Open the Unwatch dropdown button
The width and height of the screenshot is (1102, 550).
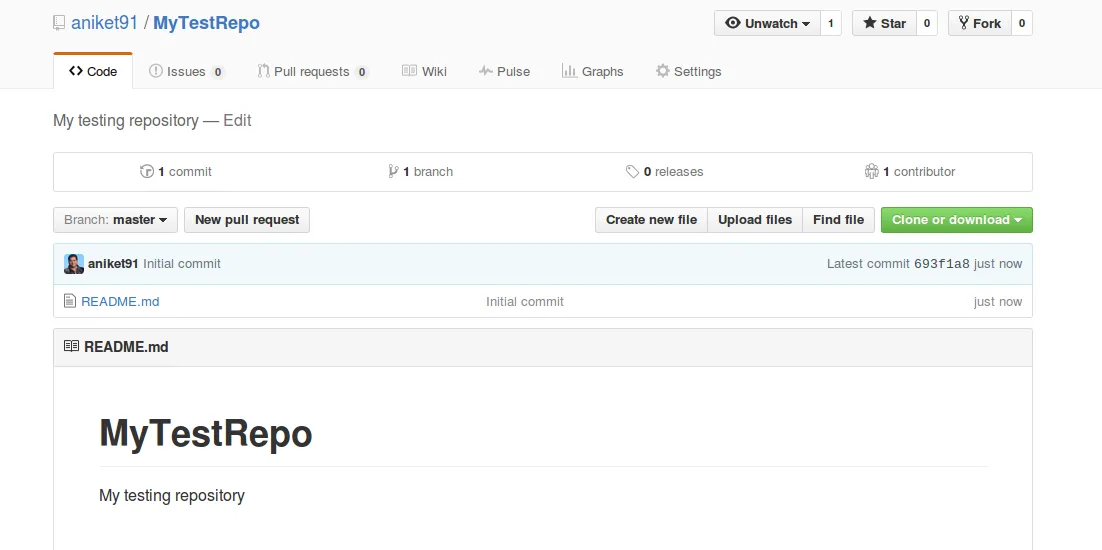(x=767, y=23)
